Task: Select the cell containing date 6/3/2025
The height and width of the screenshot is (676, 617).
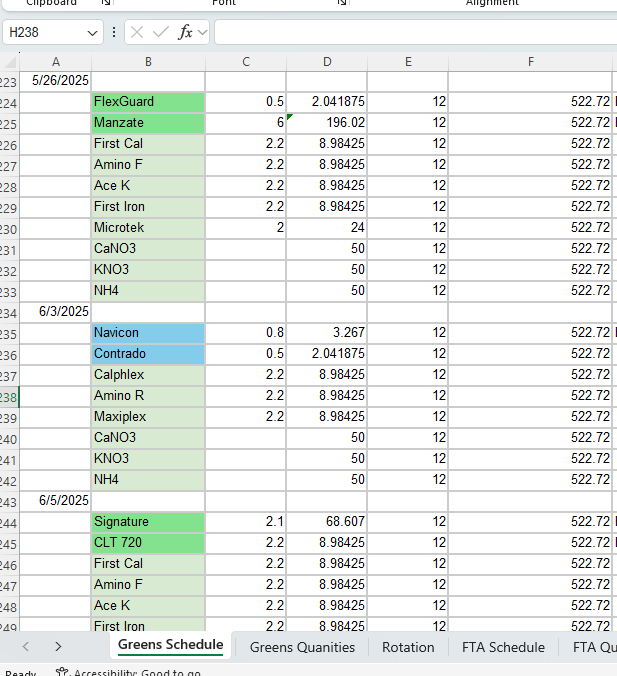Action: (55, 311)
